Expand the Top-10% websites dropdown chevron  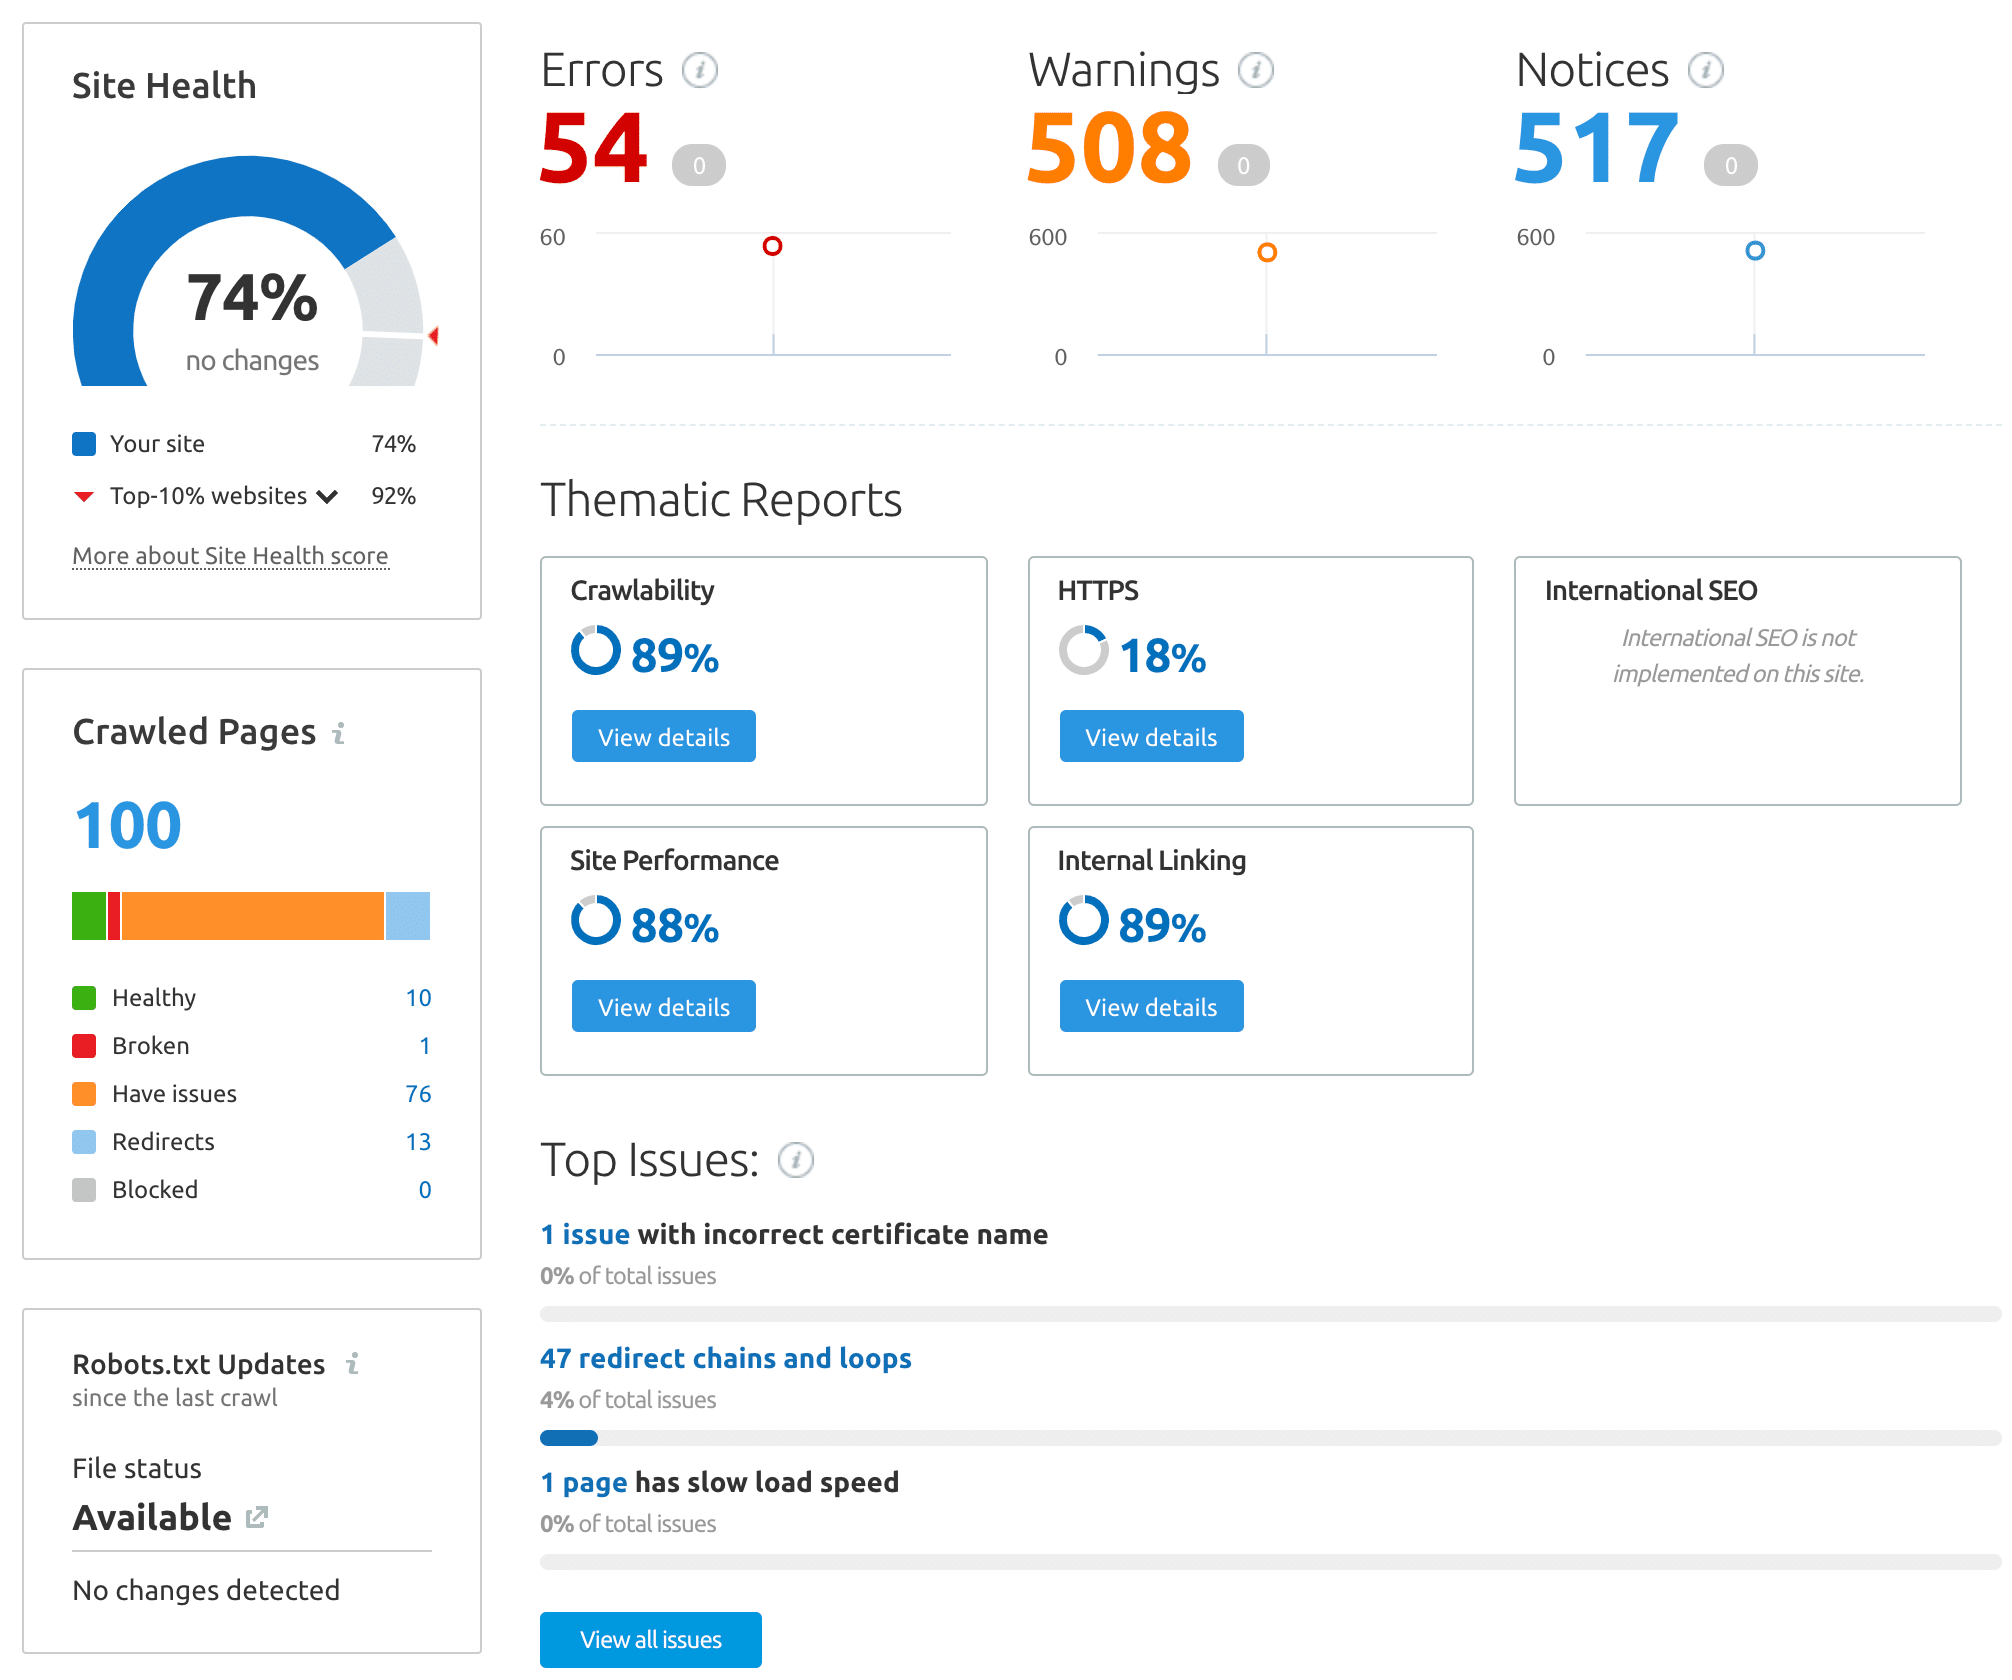tap(327, 497)
